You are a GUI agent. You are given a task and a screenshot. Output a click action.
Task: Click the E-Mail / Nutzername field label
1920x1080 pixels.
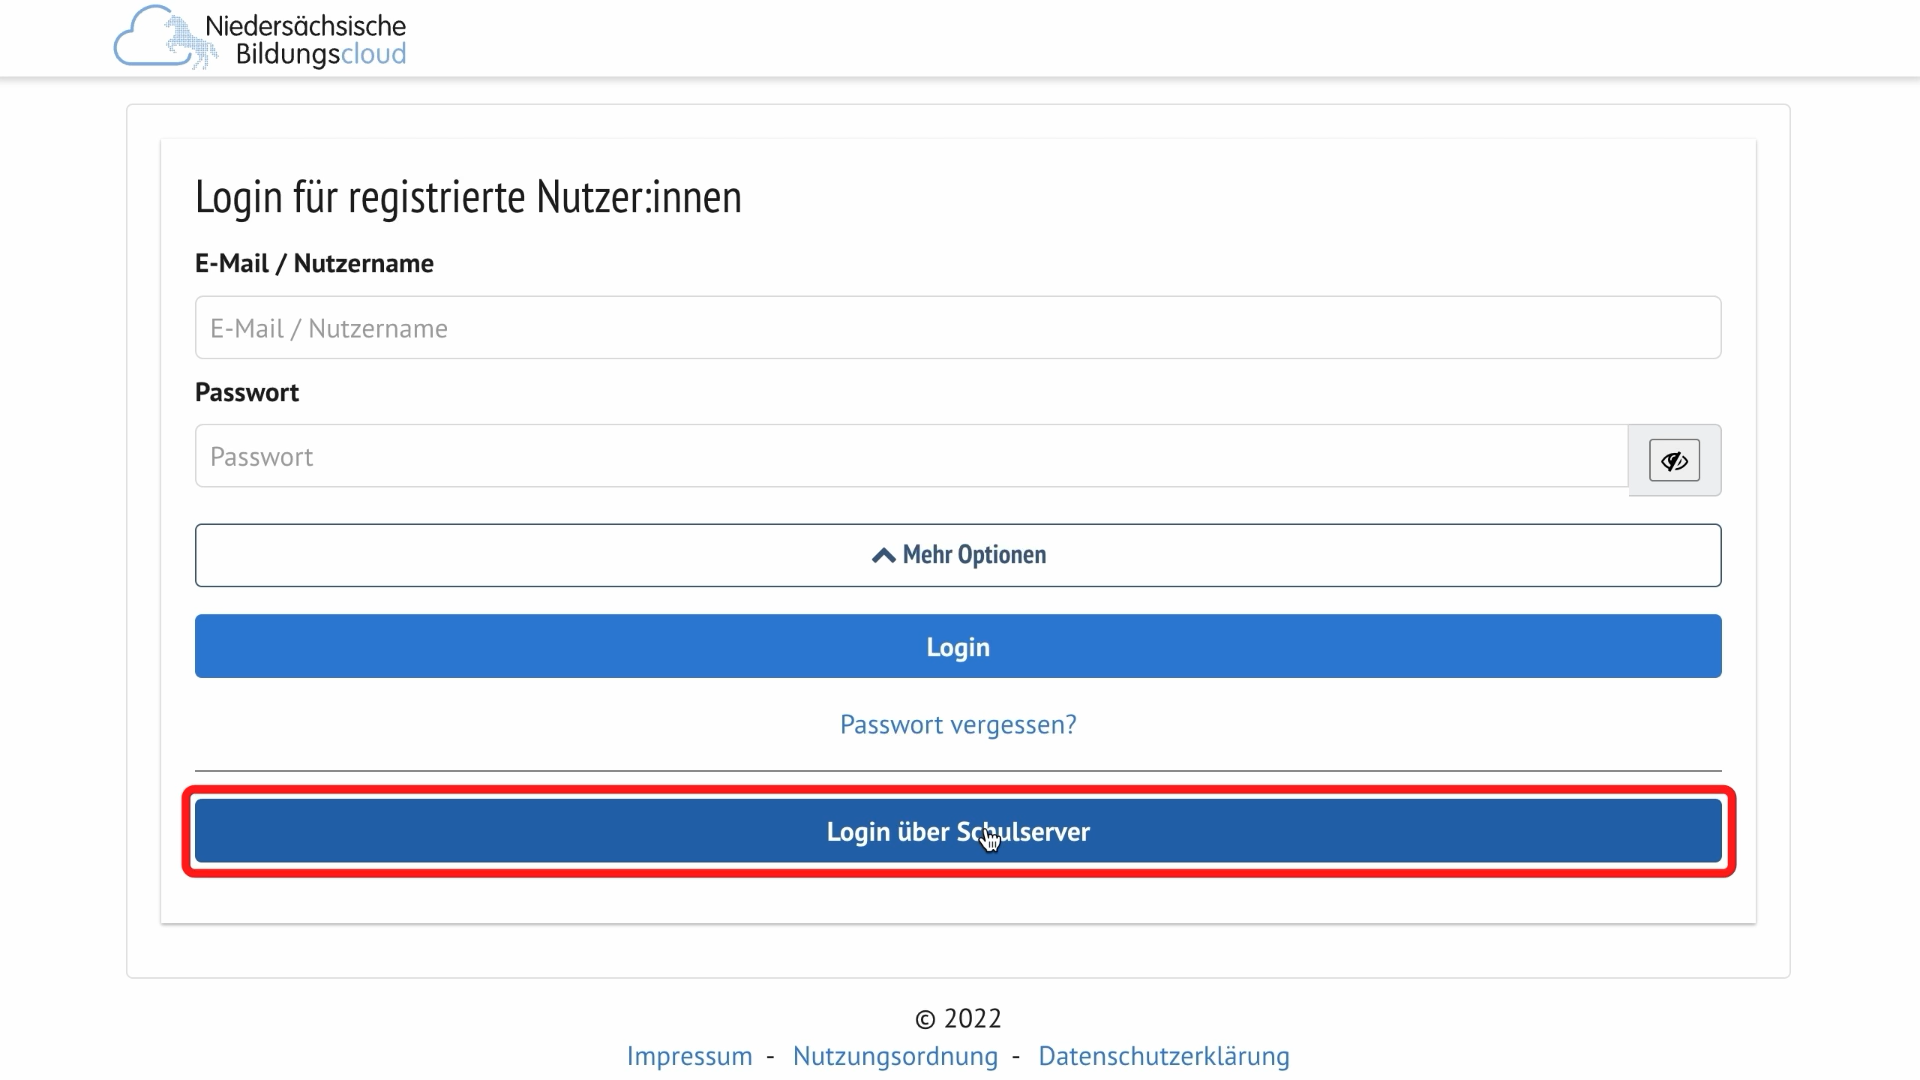coord(314,264)
